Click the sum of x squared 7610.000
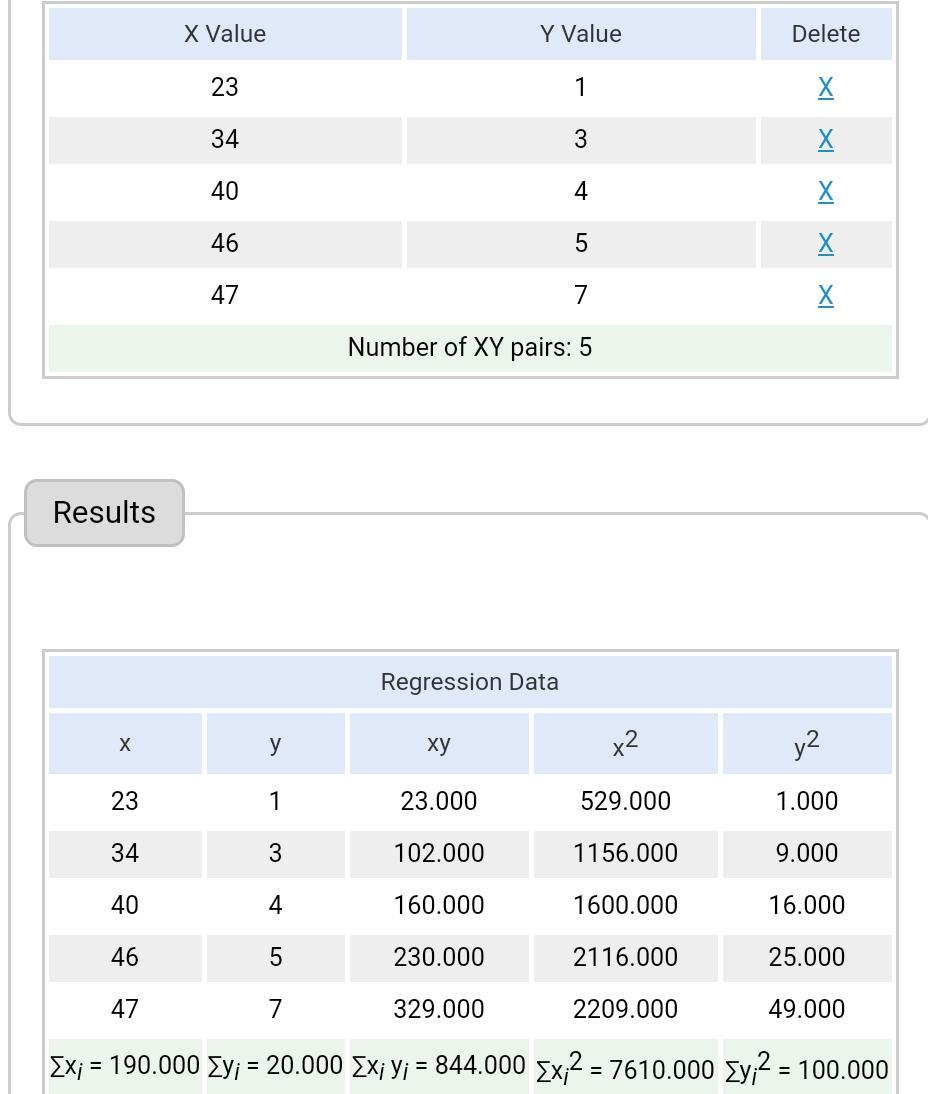This screenshot has width=928, height=1094. click(x=625, y=1068)
